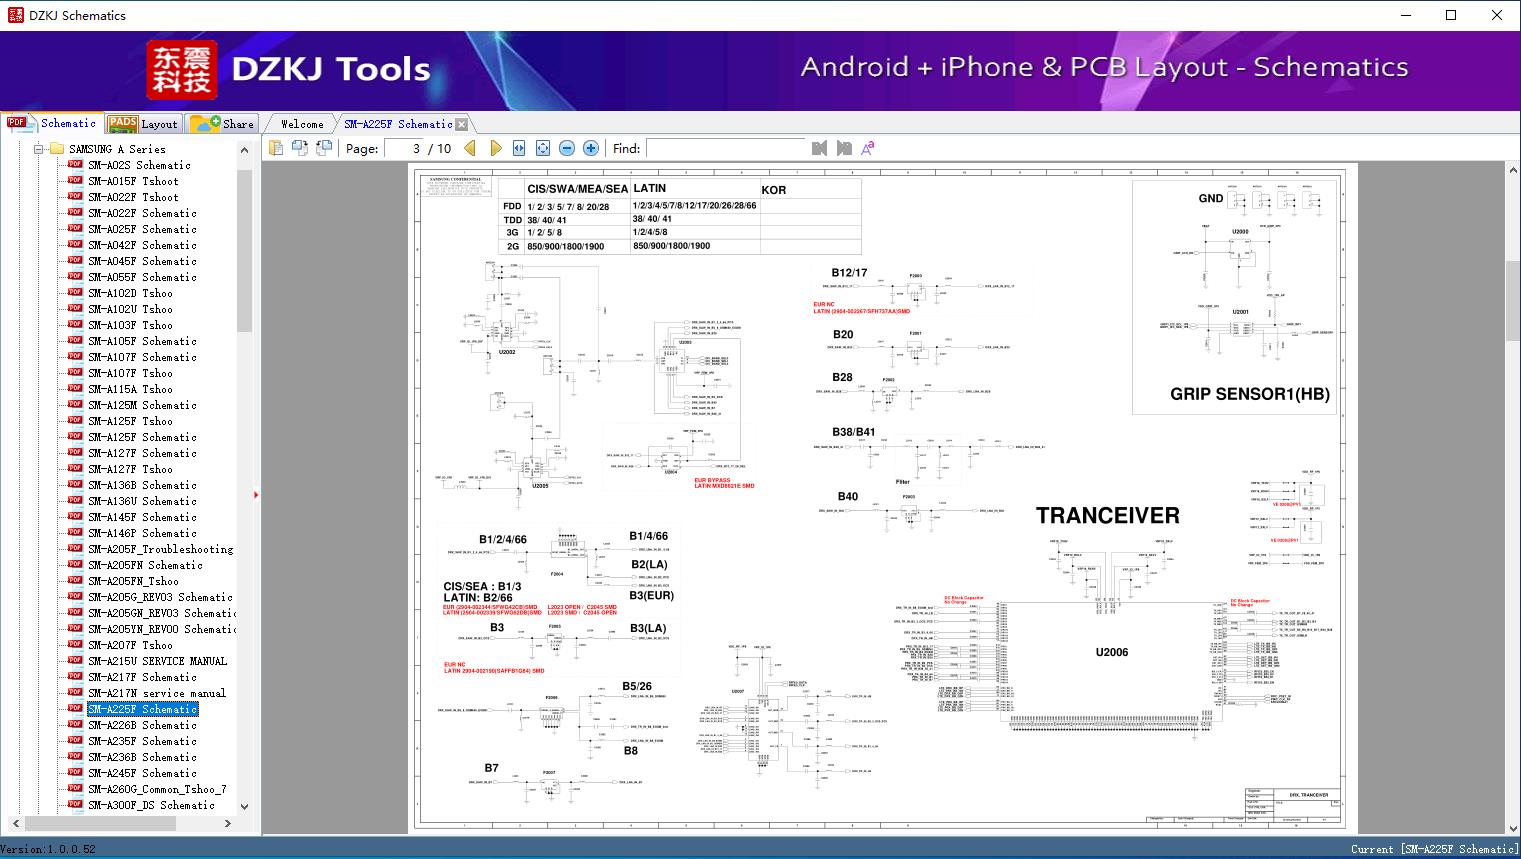Viewport: 1521px width, 859px height.
Task: Click the fit whole page icon
Action: [x=543, y=148]
